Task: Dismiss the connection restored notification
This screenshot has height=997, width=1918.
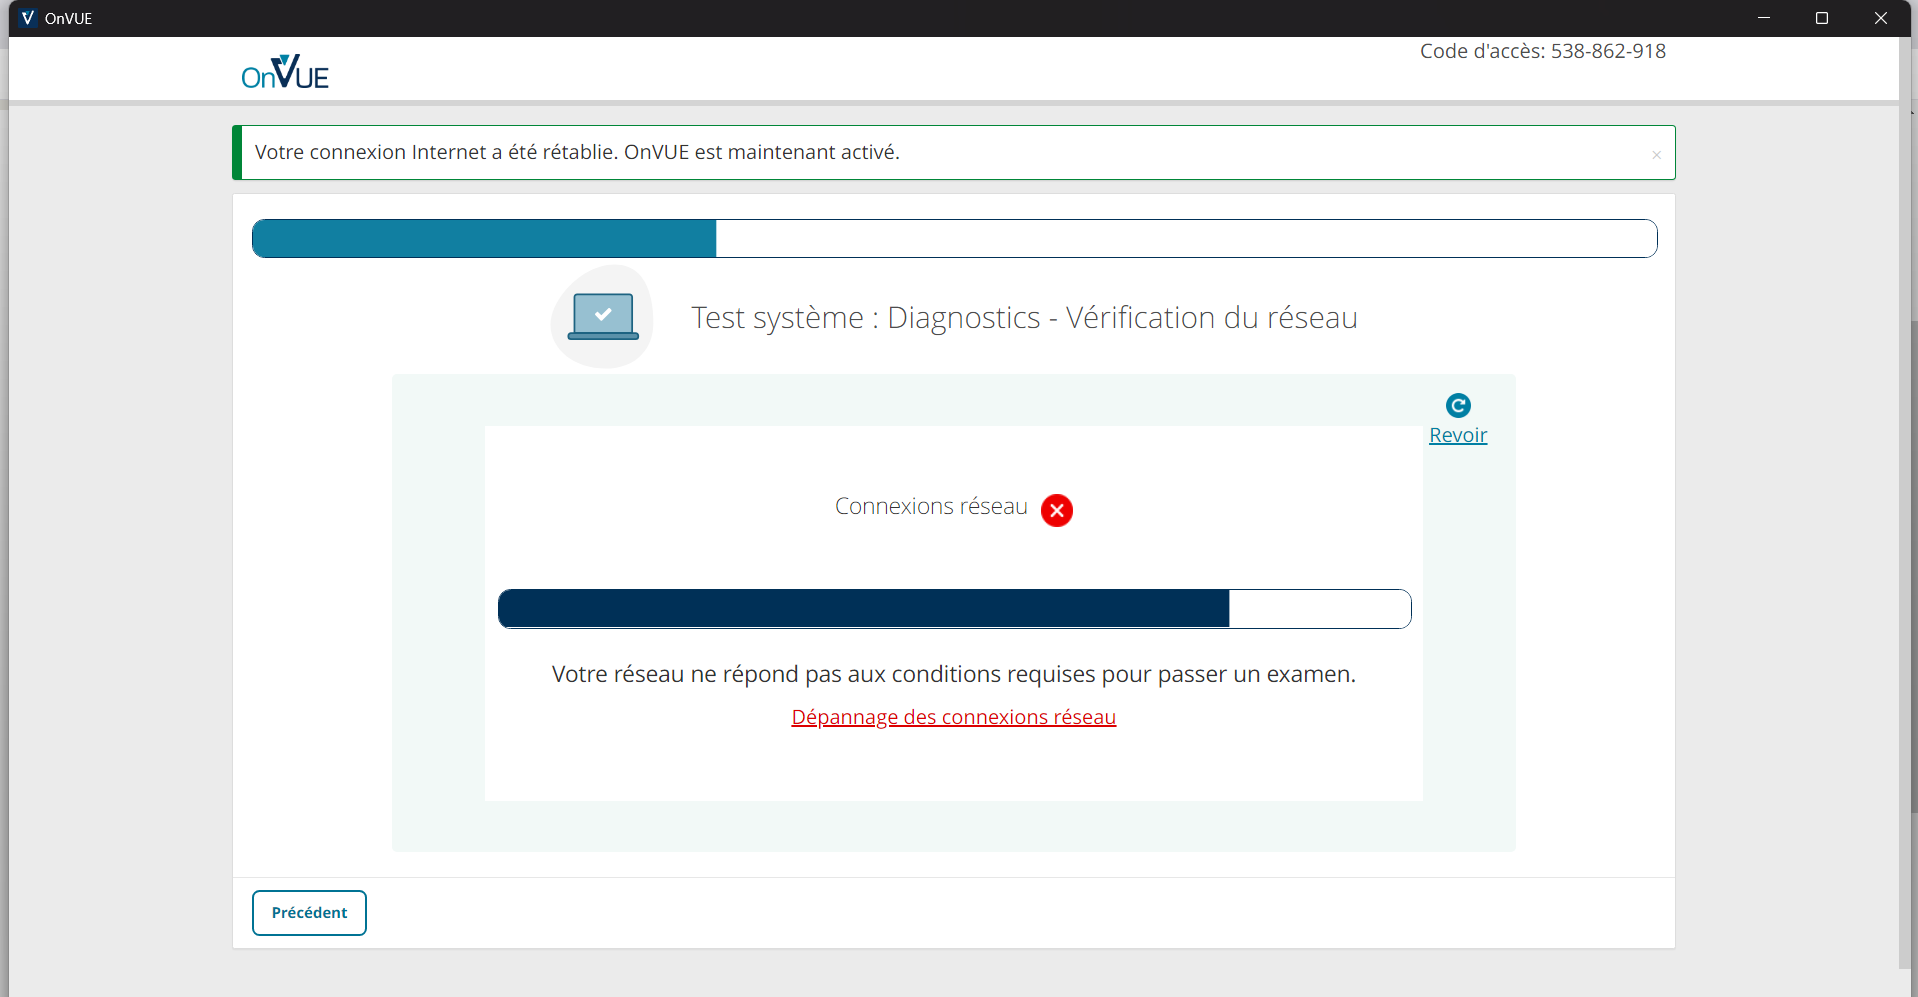Action: point(1656,154)
